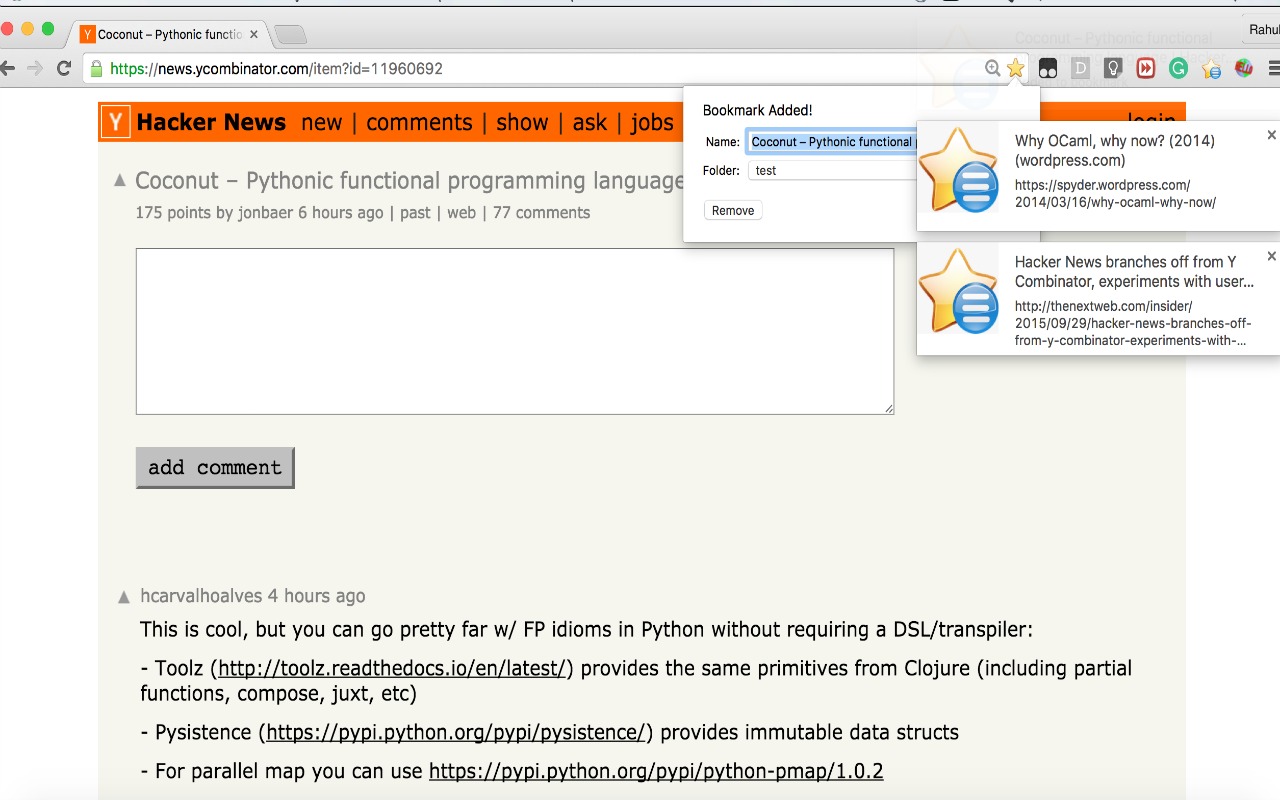The height and width of the screenshot is (800, 1280).
Task: Open the 'new' nav link
Action: tap(322, 122)
